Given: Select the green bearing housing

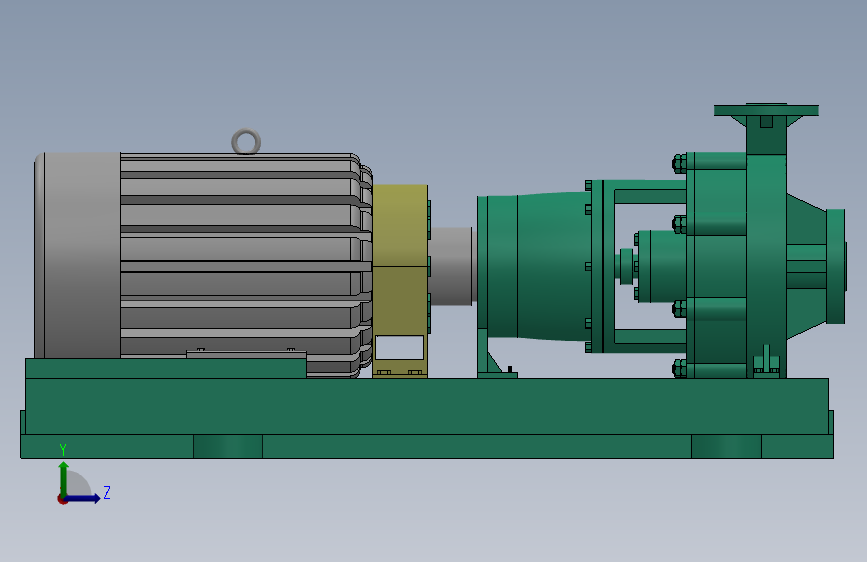Looking at the screenshot, I should point(534,266).
